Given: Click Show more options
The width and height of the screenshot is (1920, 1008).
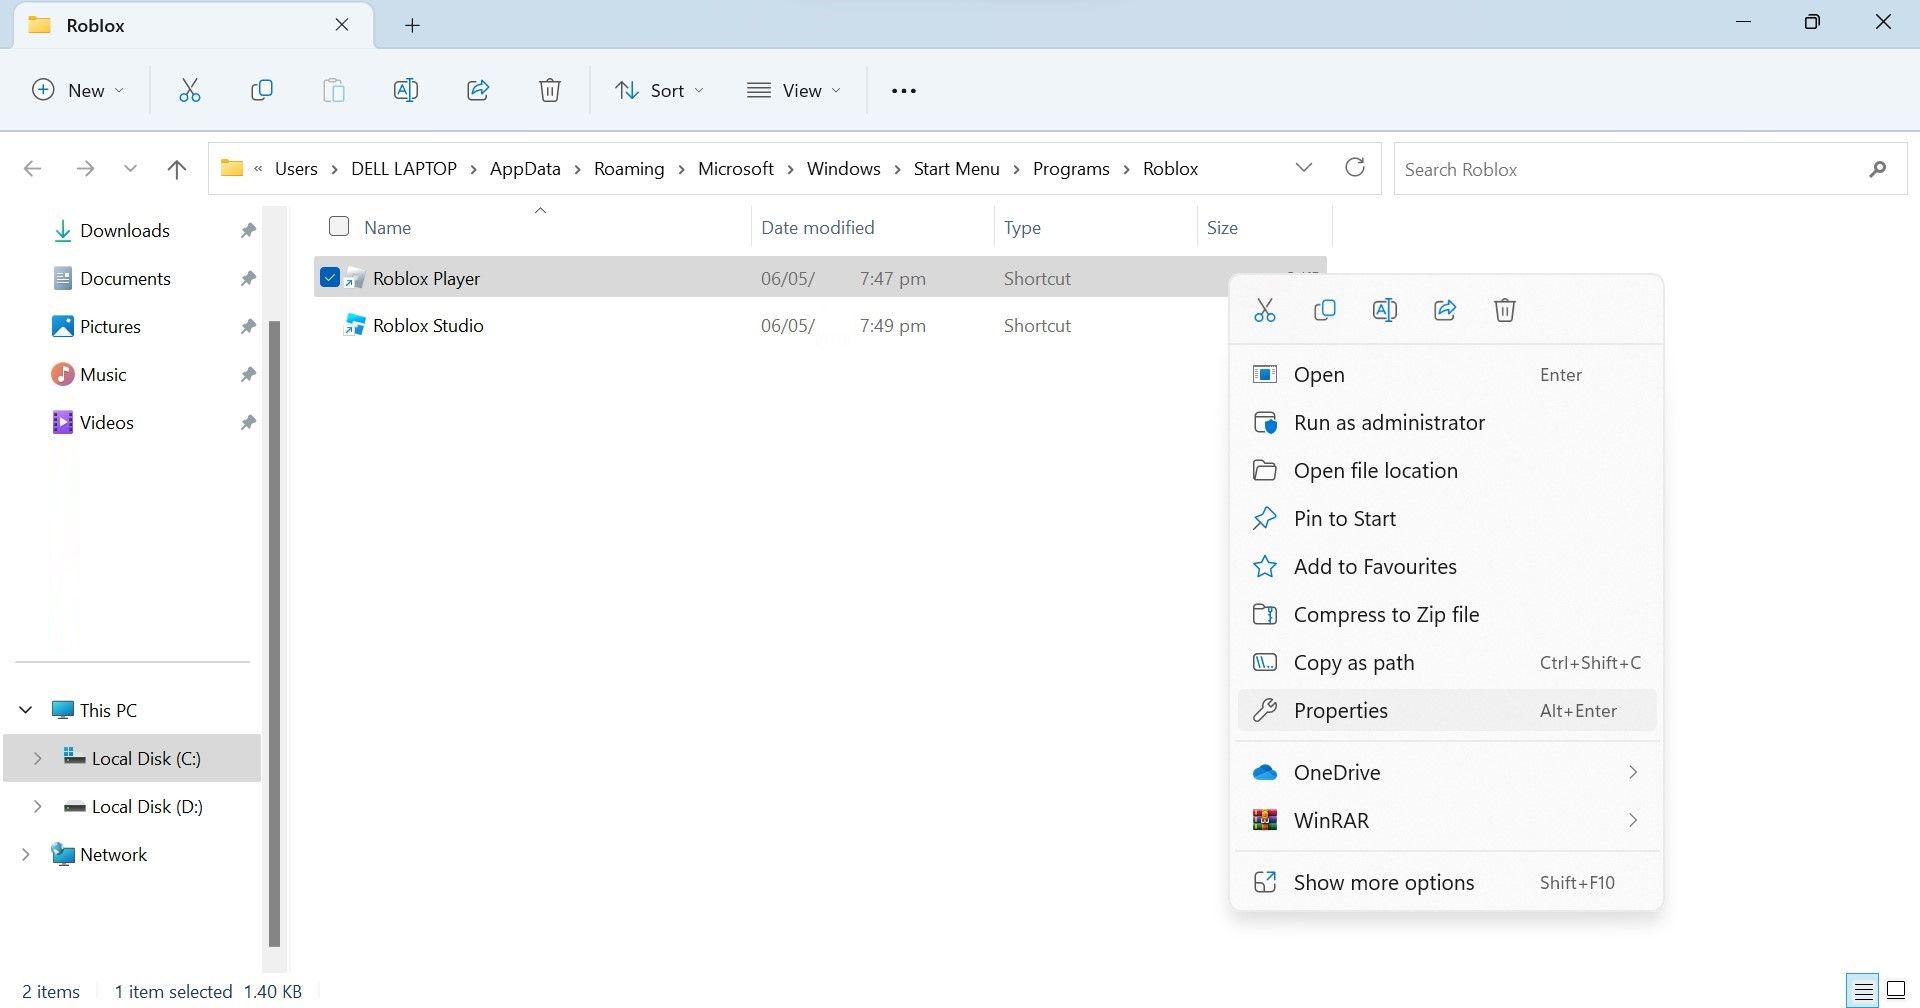Looking at the screenshot, I should tap(1446, 883).
